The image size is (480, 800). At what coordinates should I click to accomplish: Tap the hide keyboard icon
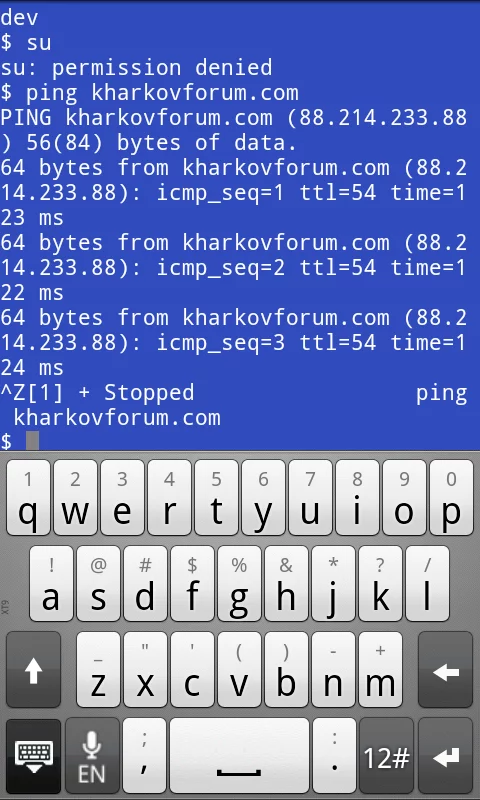pyautogui.click(x=33, y=755)
